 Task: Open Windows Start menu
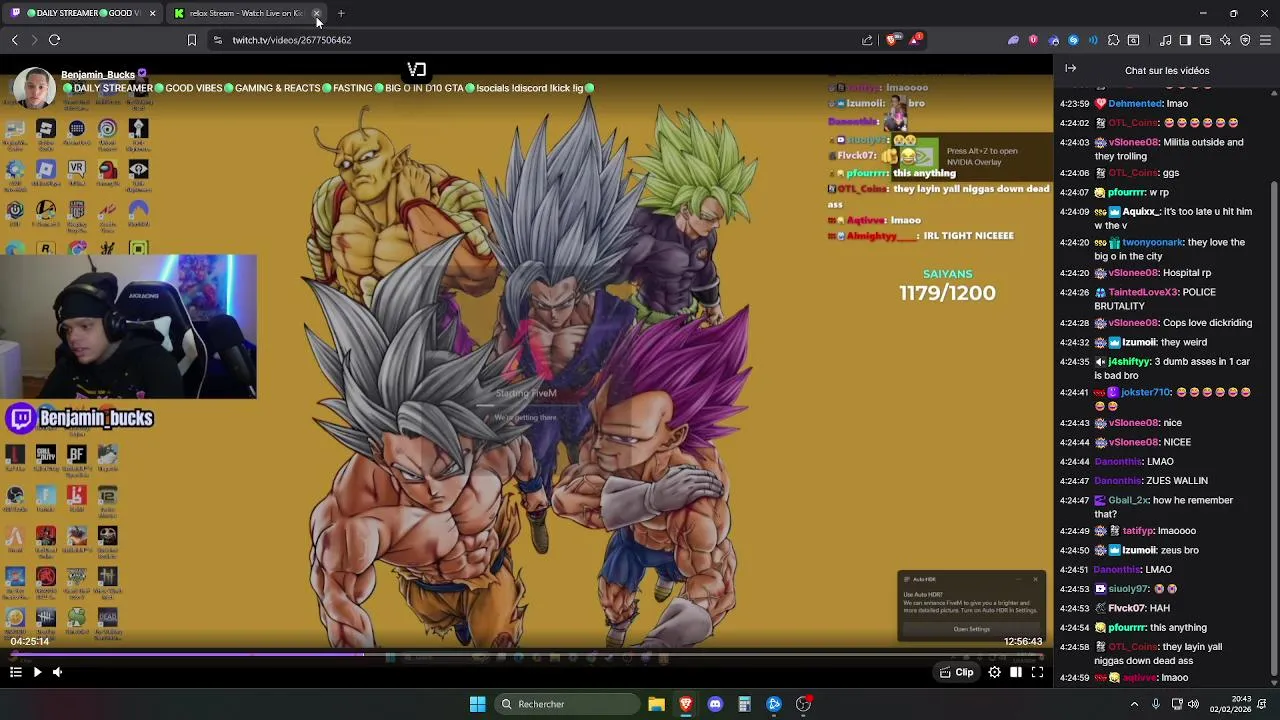477,704
